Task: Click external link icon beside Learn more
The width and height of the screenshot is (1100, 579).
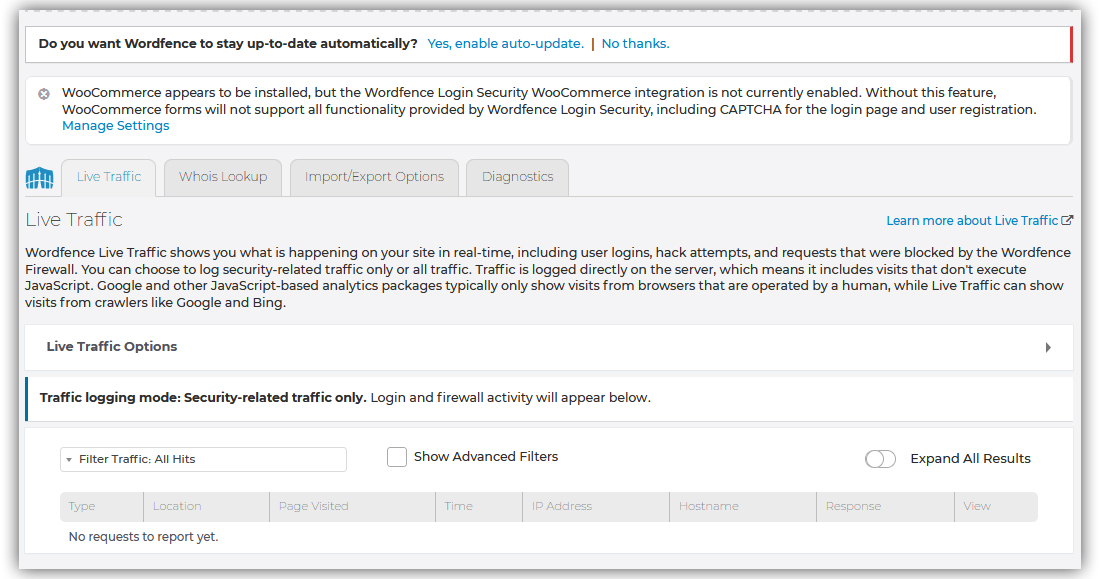Action: [x=1067, y=220]
